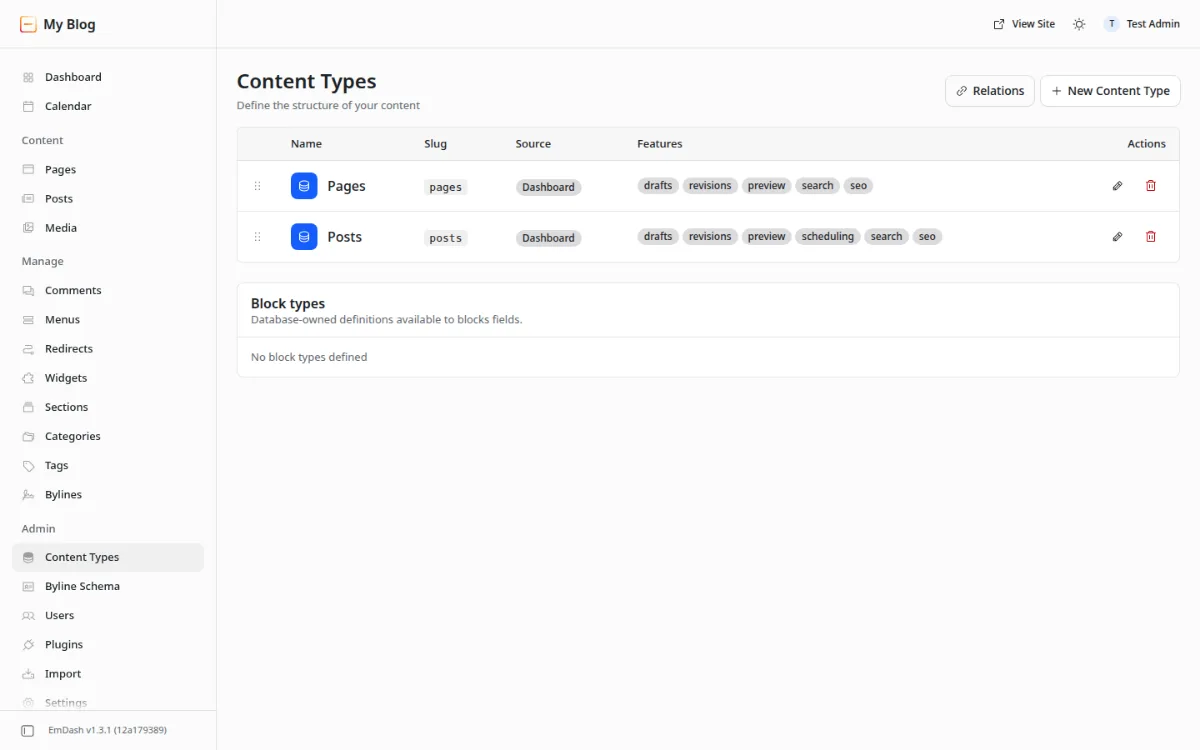Click the New Content Type button
This screenshot has height=750, width=1200.
[1110, 91]
